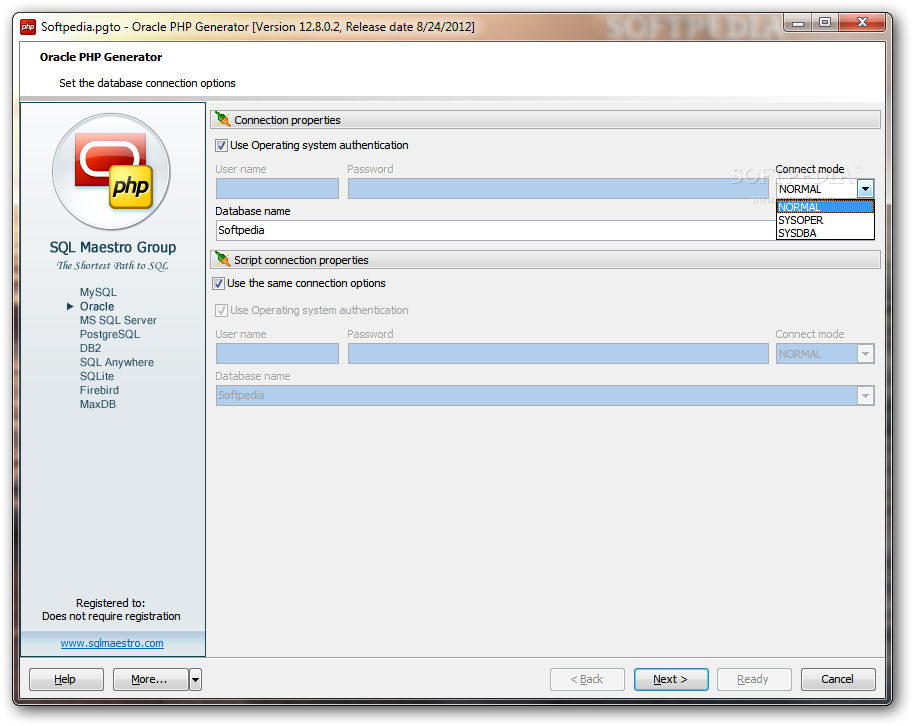Click the Ready button

pyautogui.click(x=754, y=679)
